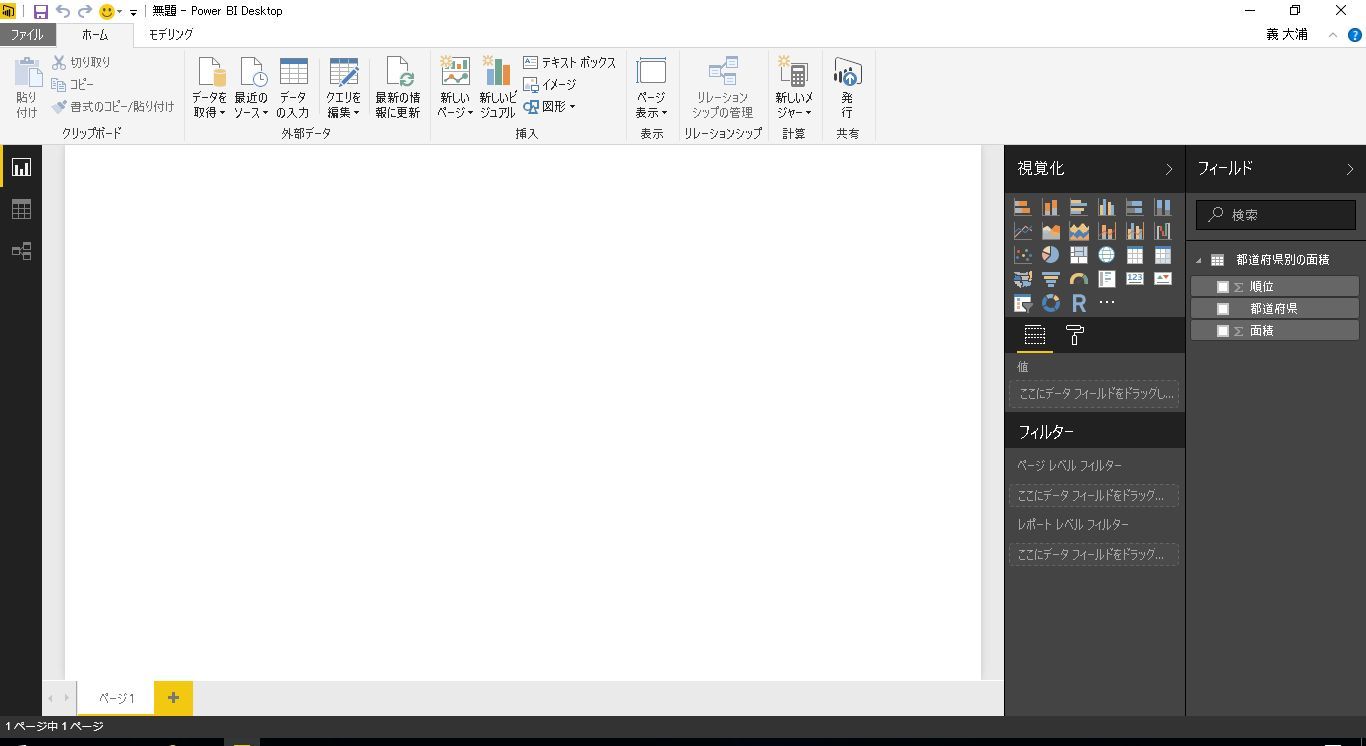Select the card visual showing 123
This screenshot has height=746, width=1366.
(x=1135, y=279)
